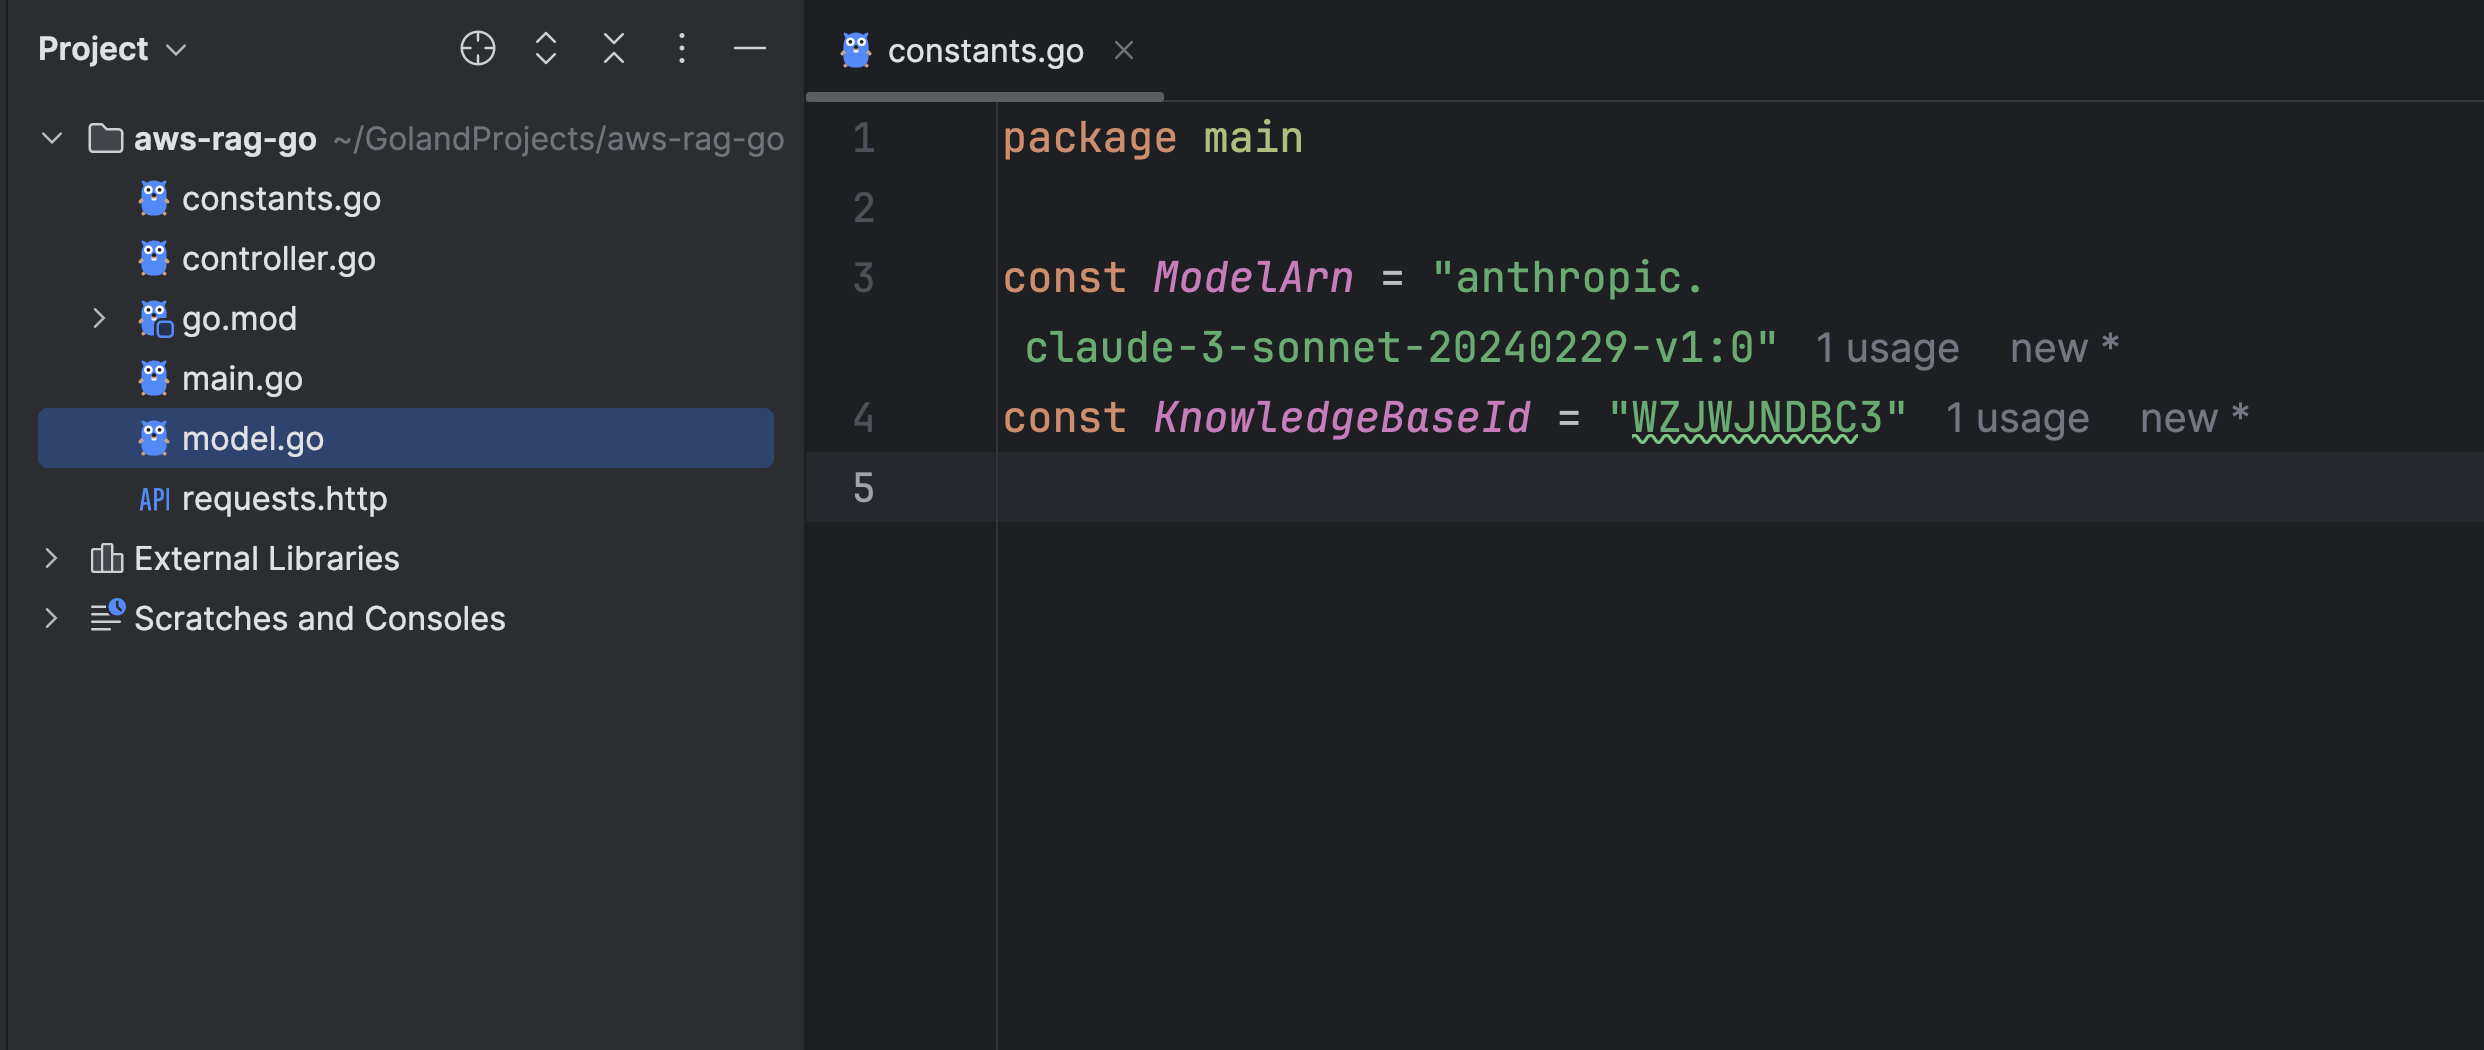Click the '1 usage' hint for KnowledgeBaseId
2484x1050 pixels.
[x=2016, y=419]
